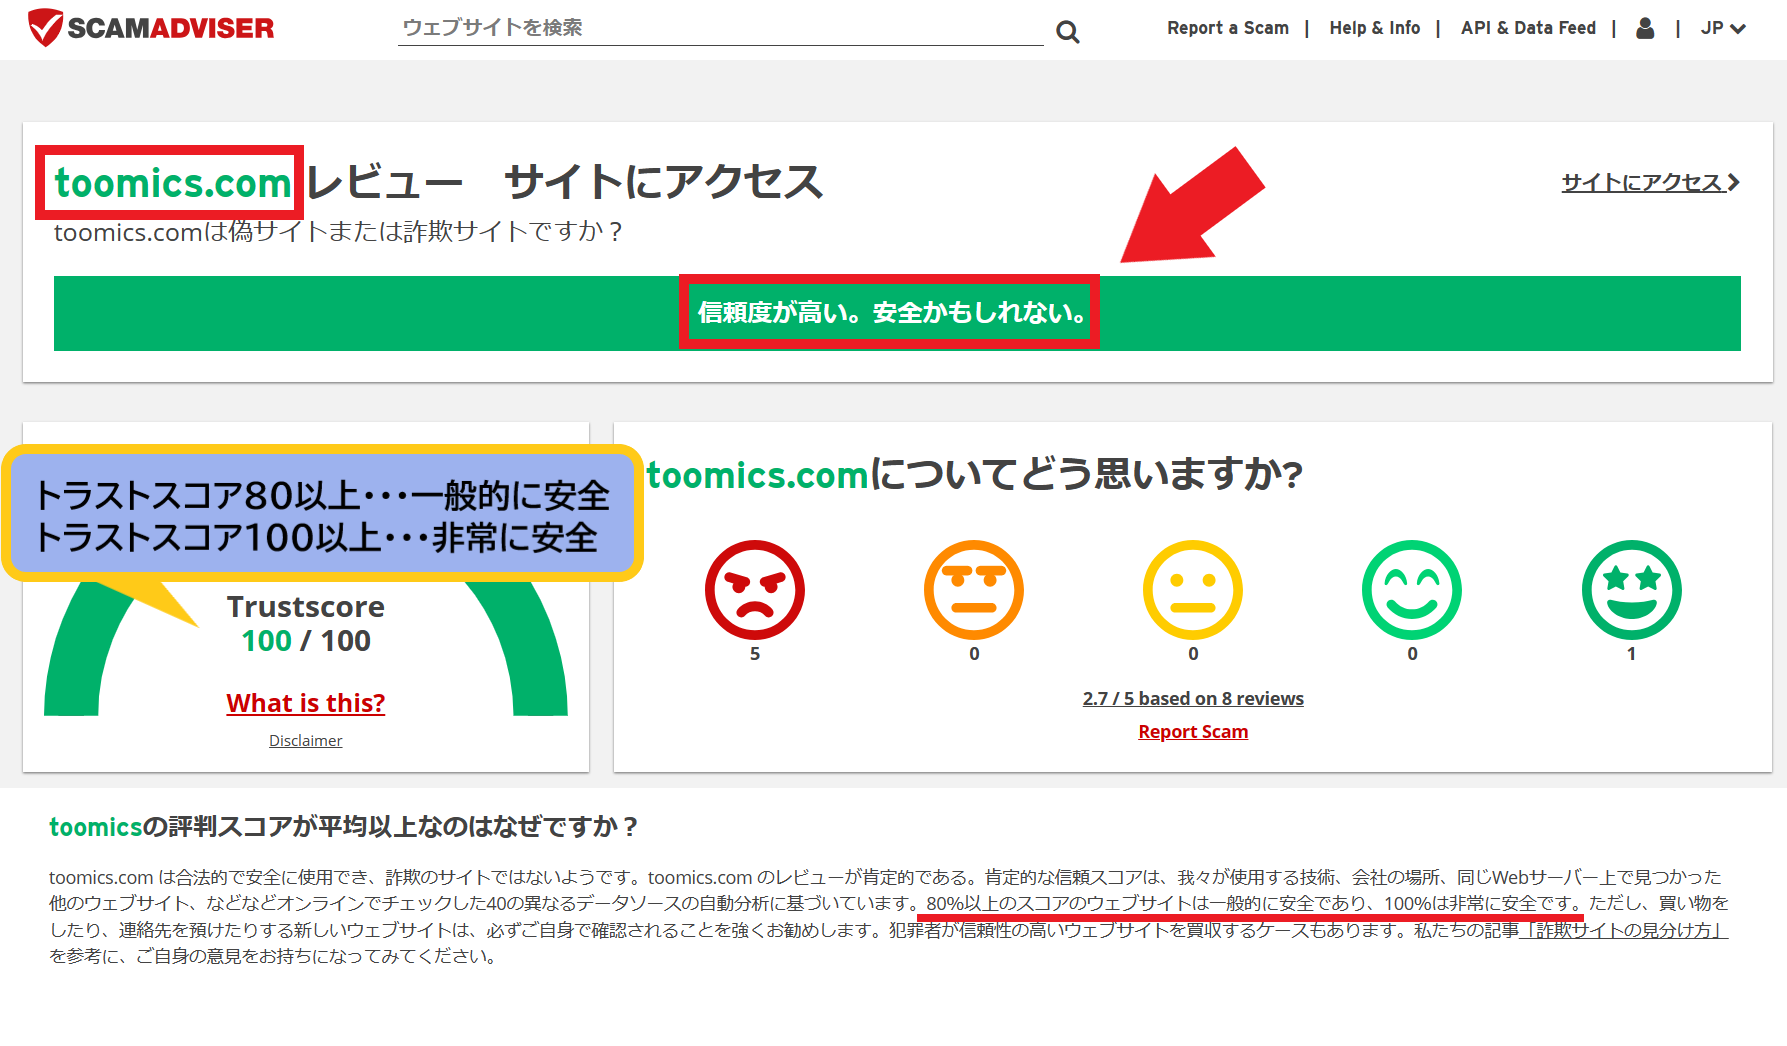Click the red Report Scam link
Screen dimensions: 1787x1046
click(x=1193, y=731)
